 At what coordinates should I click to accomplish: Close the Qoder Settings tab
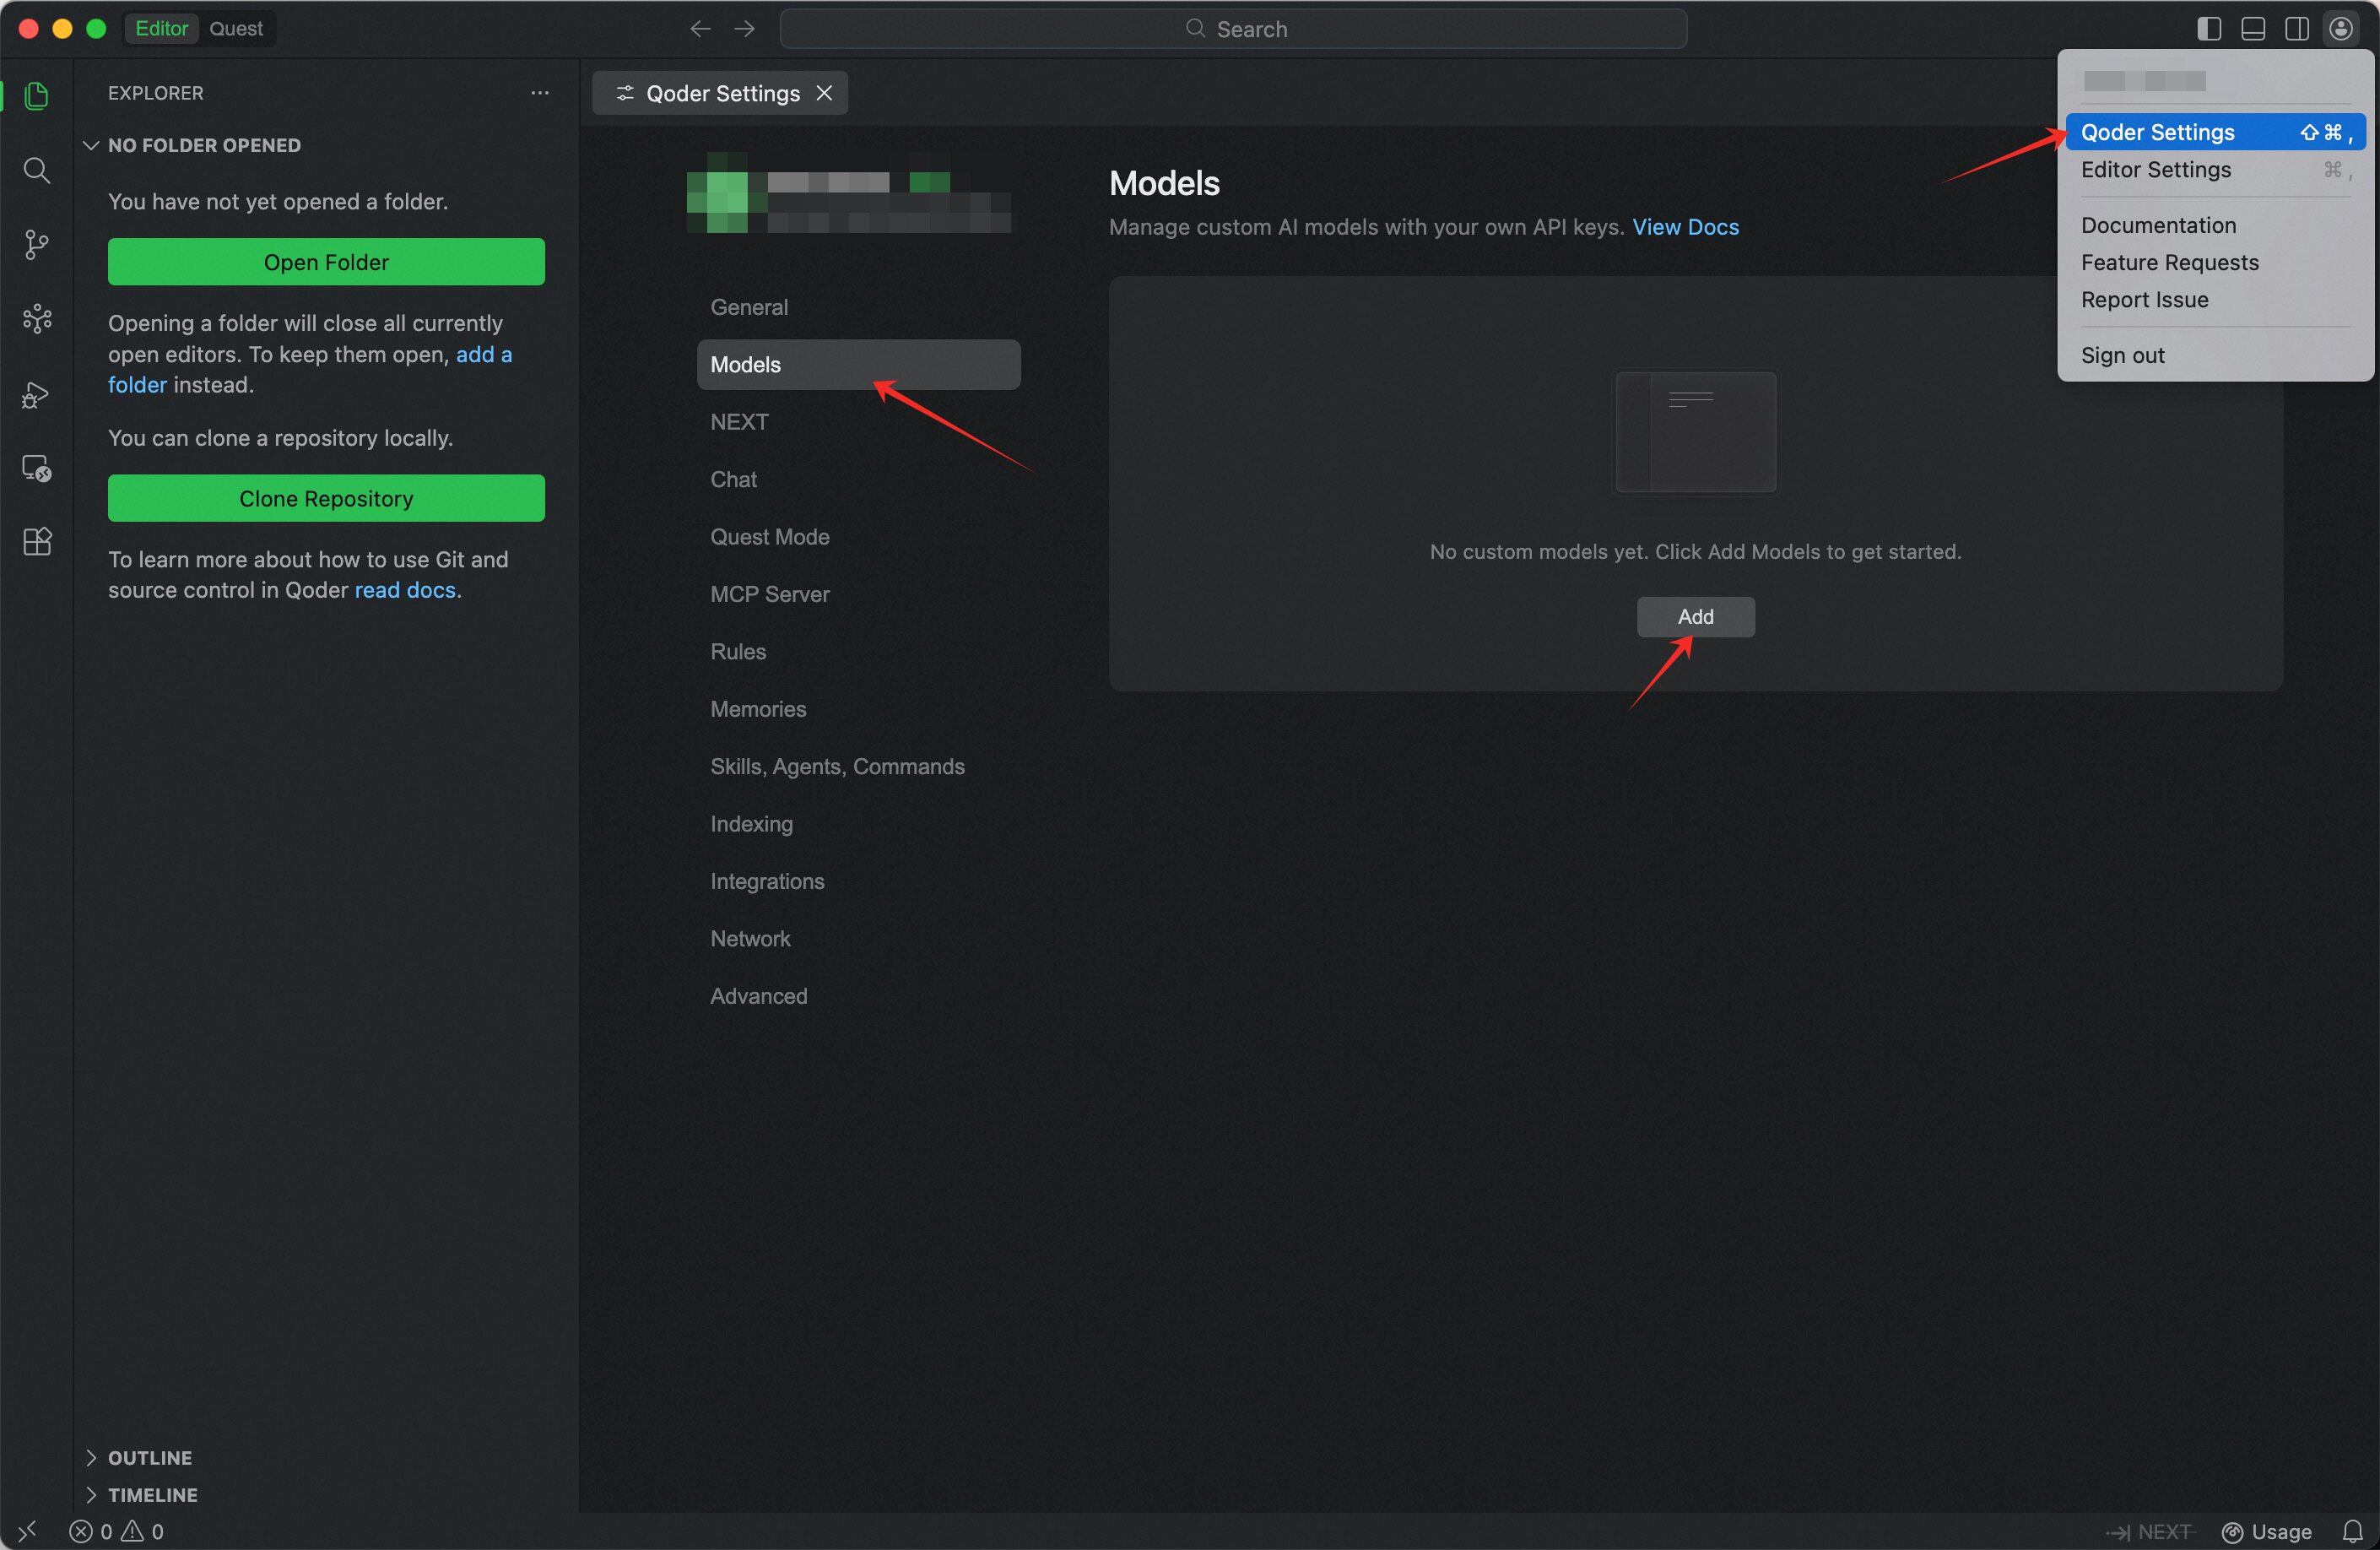[824, 93]
